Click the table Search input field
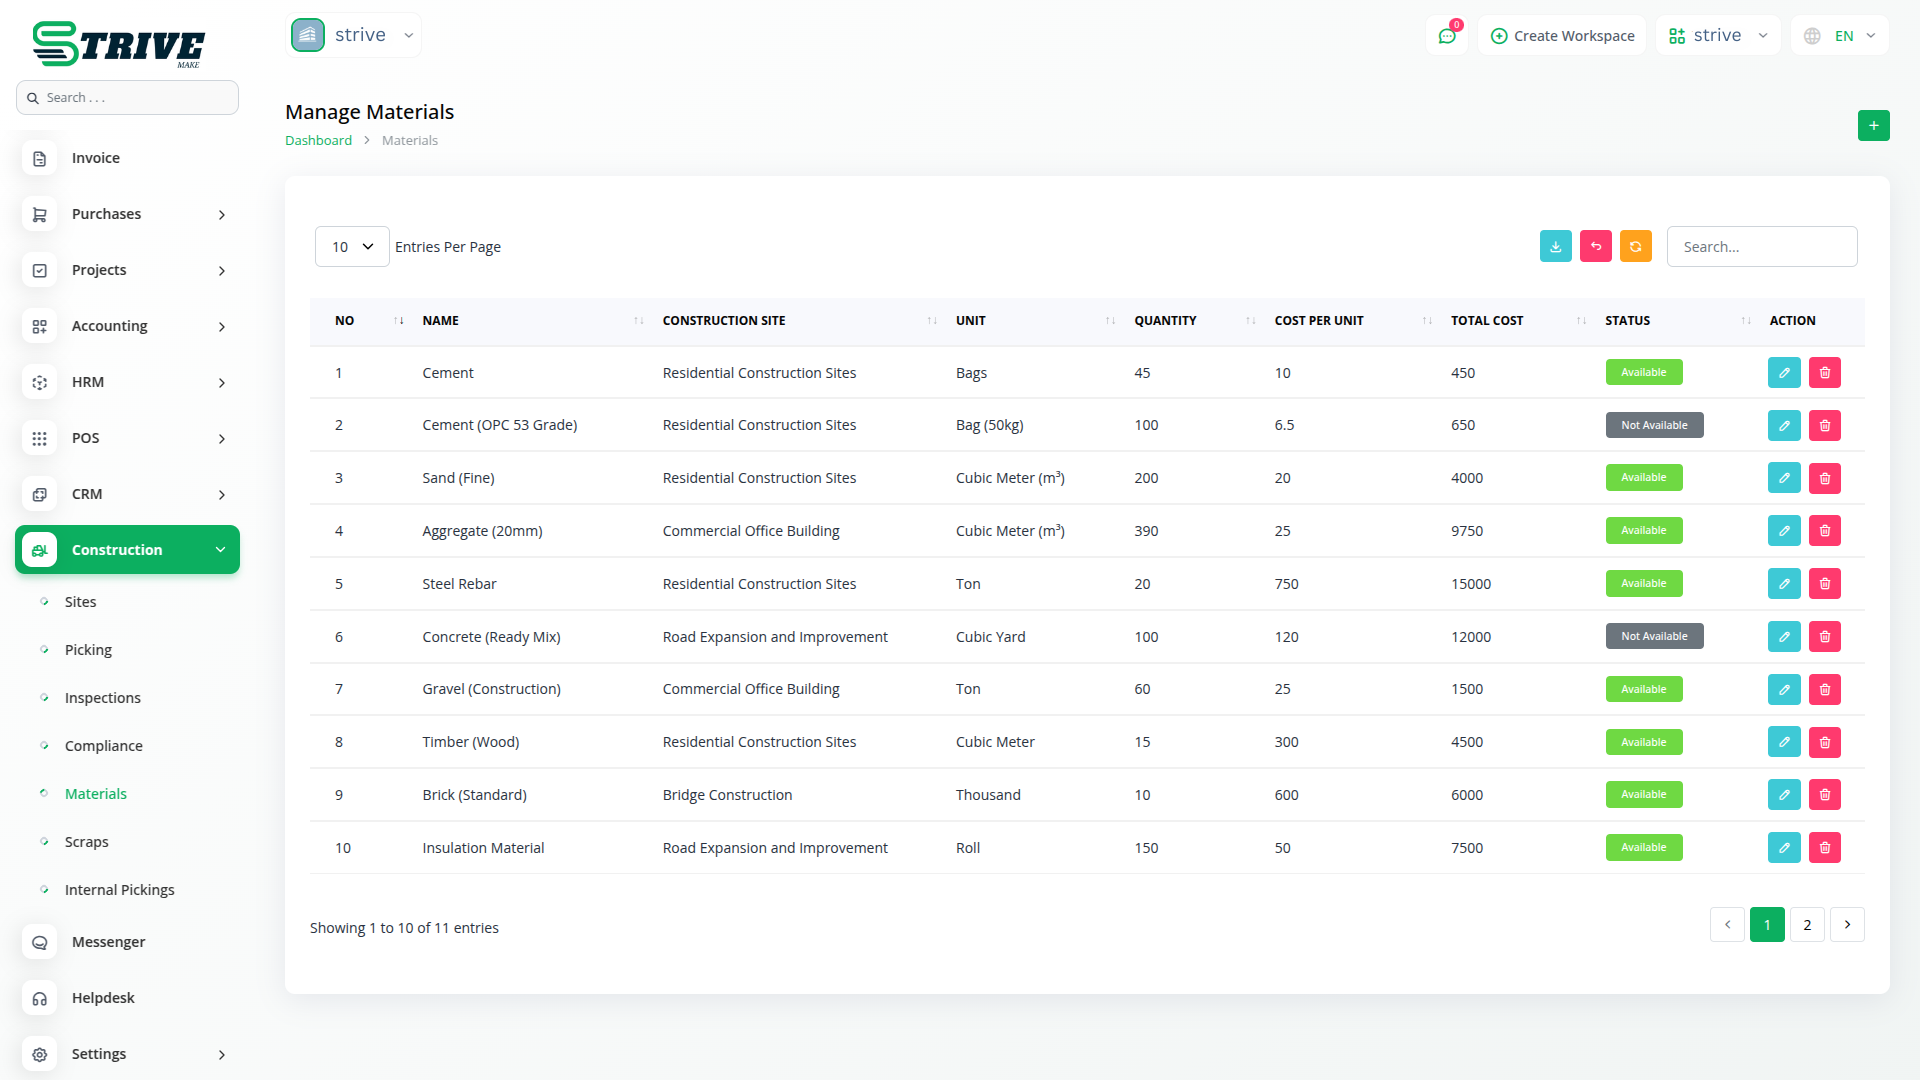This screenshot has height=1080, width=1920. pos(1761,247)
